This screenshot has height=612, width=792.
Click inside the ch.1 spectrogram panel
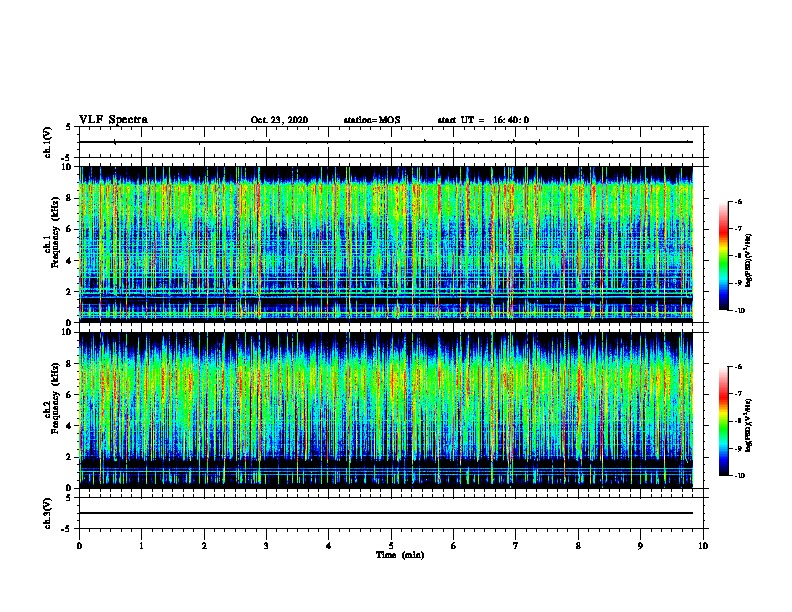pos(386,244)
